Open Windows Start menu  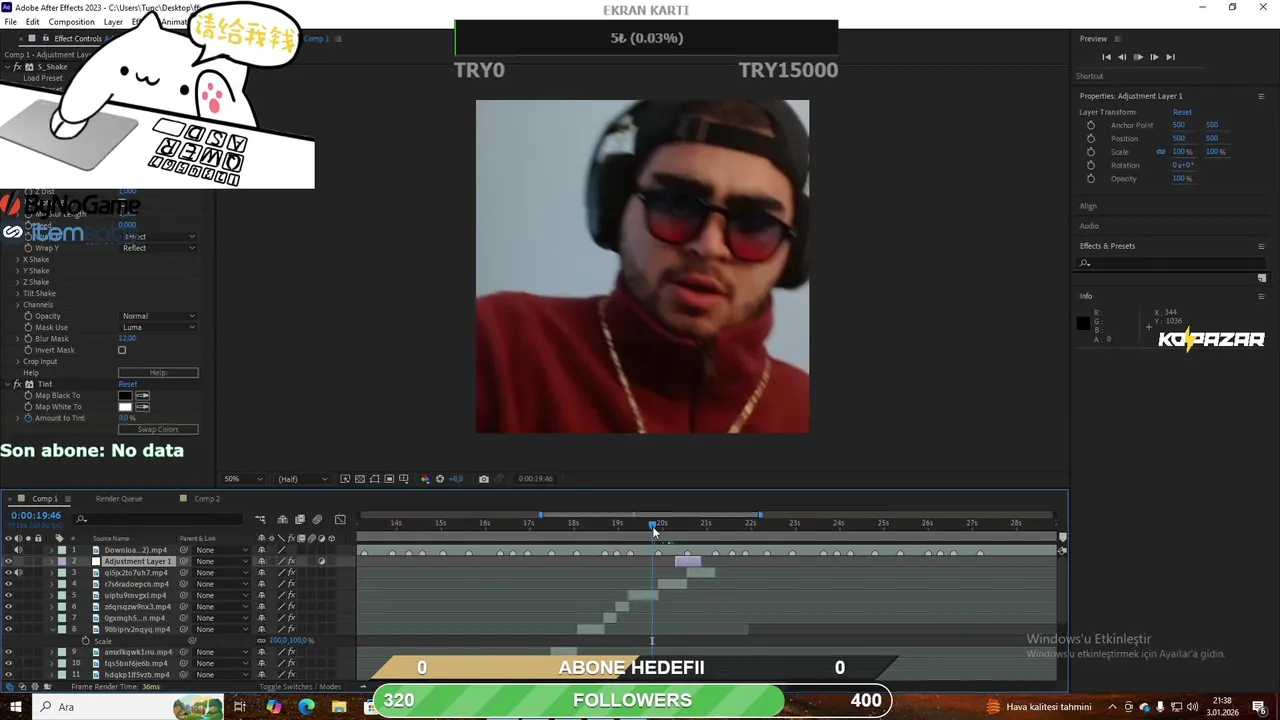[x=16, y=706]
